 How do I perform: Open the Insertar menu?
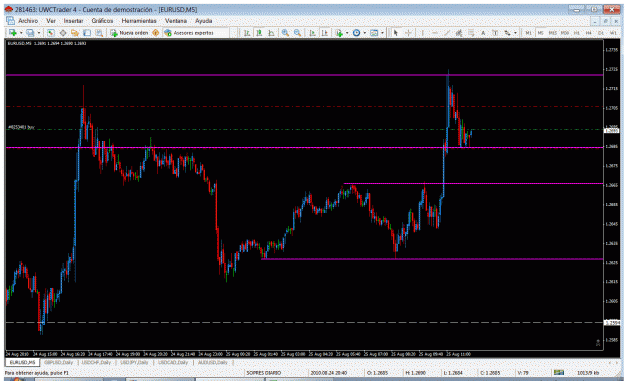tap(73, 21)
